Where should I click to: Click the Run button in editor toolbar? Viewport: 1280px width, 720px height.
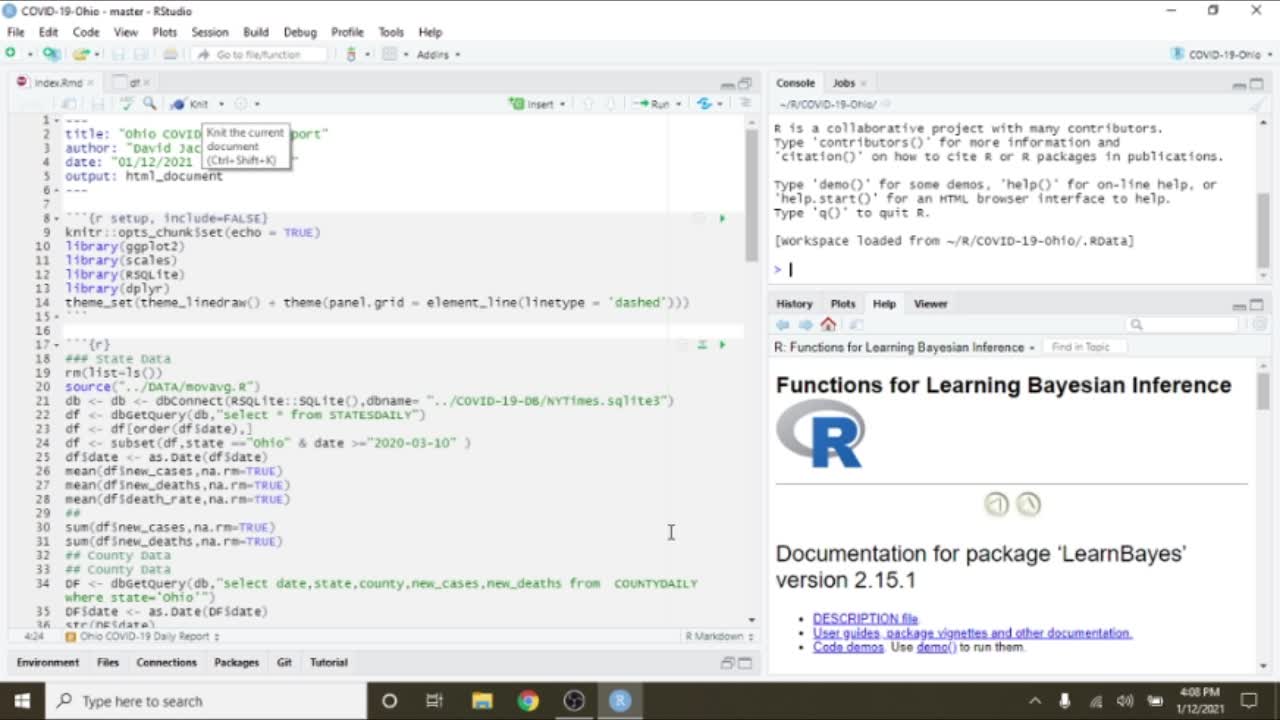(x=652, y=104)
